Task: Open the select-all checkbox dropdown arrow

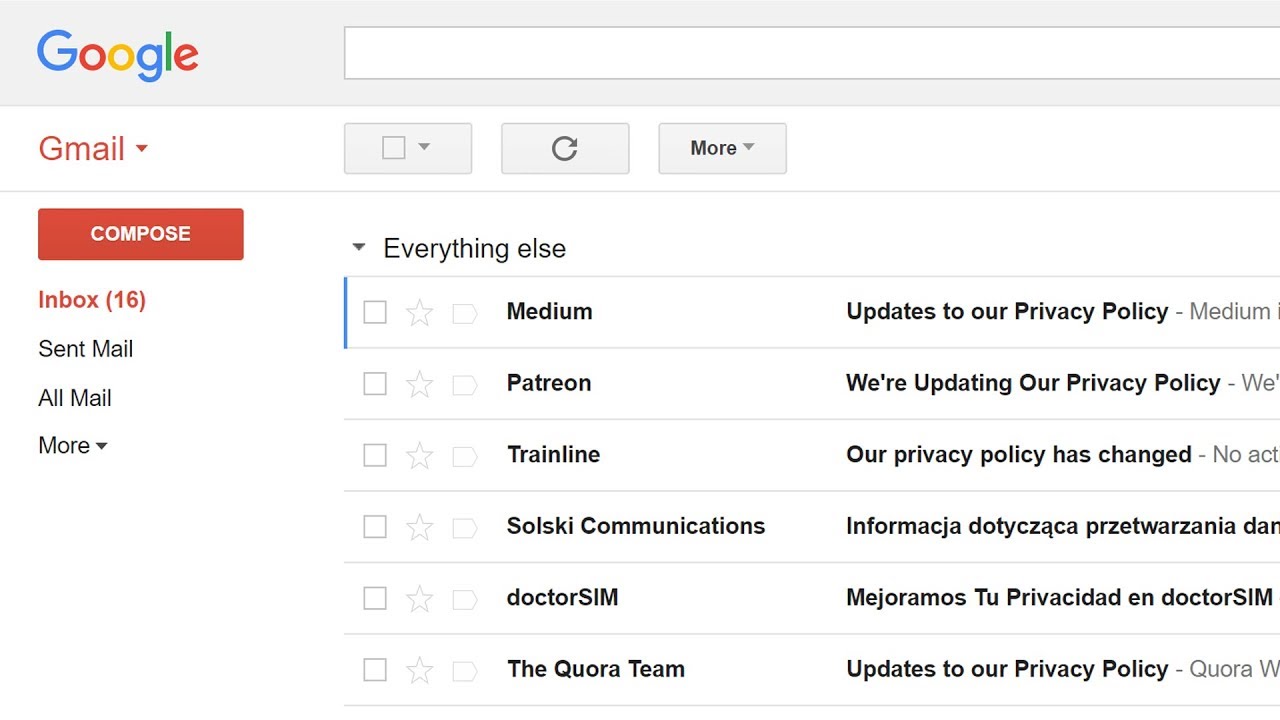Action: [x=424, y=148]
